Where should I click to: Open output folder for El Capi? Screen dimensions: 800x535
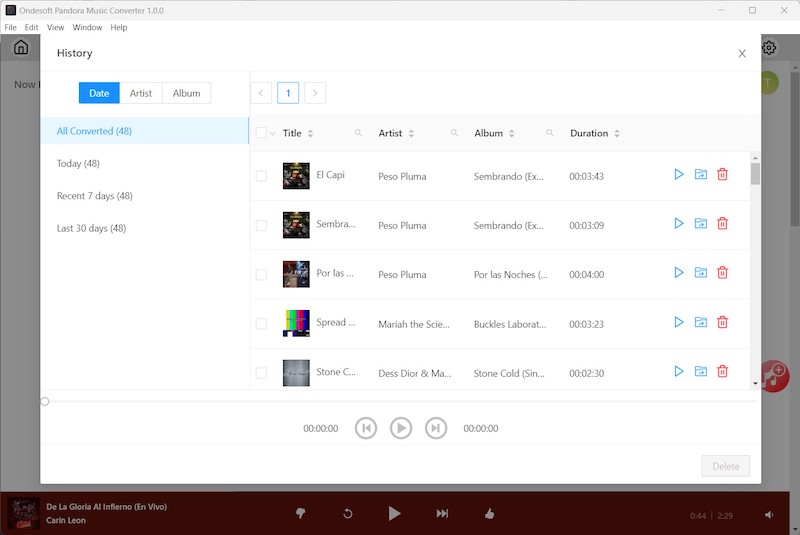pos(701,174)
